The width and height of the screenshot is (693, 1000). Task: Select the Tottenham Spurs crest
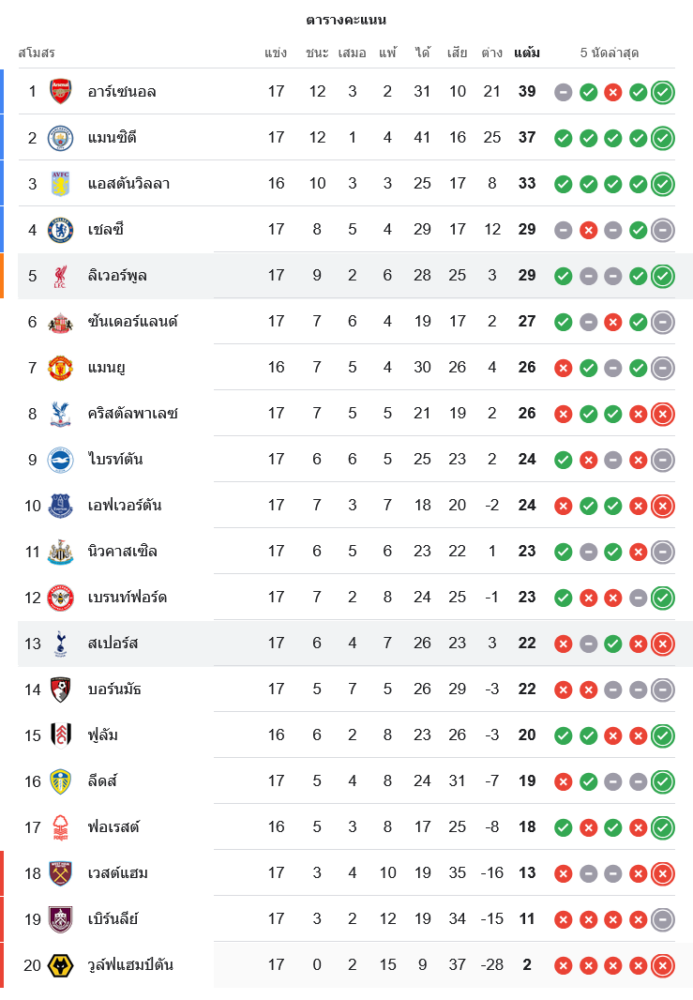coord(61,644)
